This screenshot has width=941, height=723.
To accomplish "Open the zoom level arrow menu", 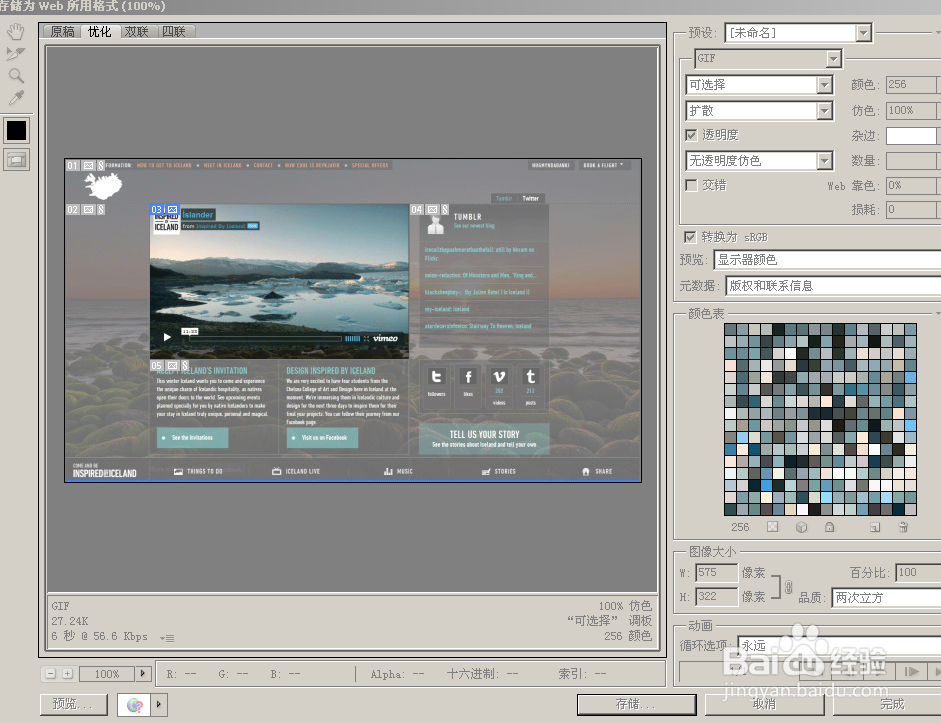I will 143,674.
